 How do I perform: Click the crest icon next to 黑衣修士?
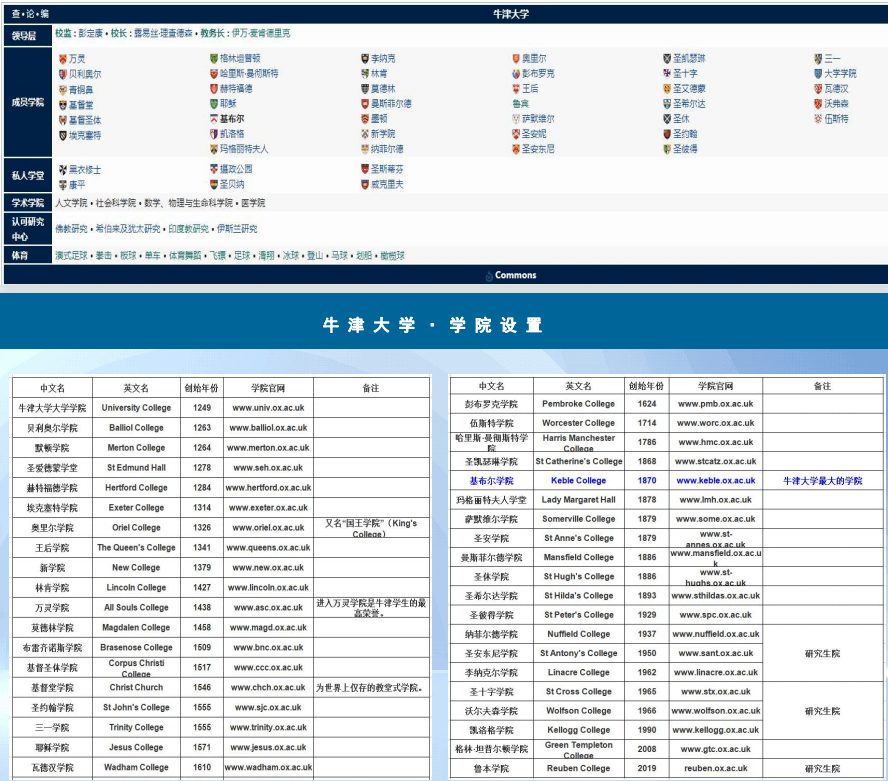coord(62,170)
